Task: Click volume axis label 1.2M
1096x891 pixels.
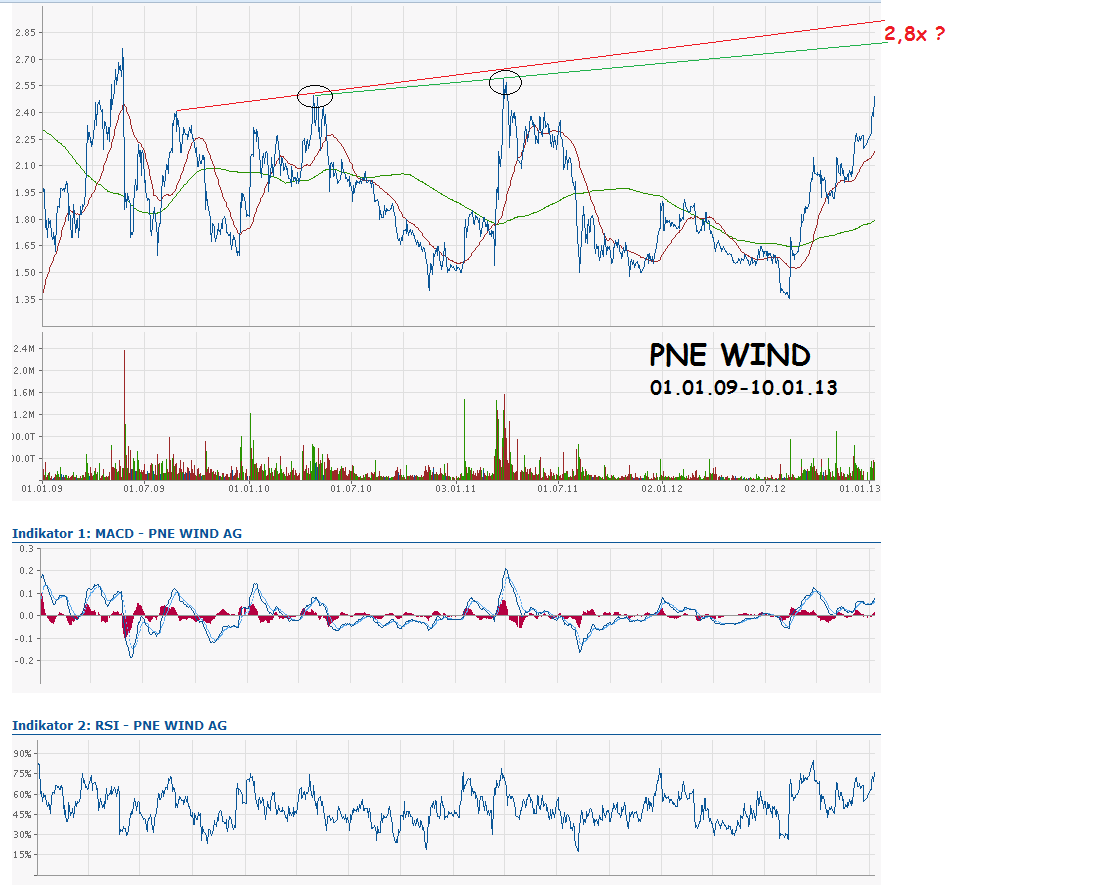Action: (x=24, y=414)
